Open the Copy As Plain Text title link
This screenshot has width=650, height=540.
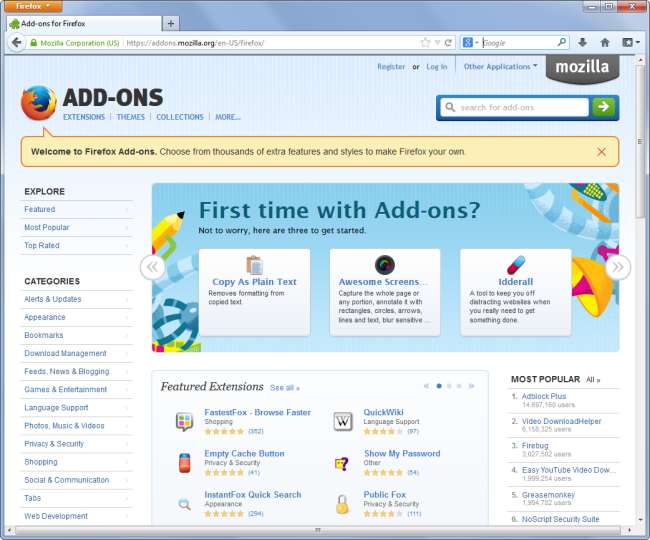click(x=254, y=282)
